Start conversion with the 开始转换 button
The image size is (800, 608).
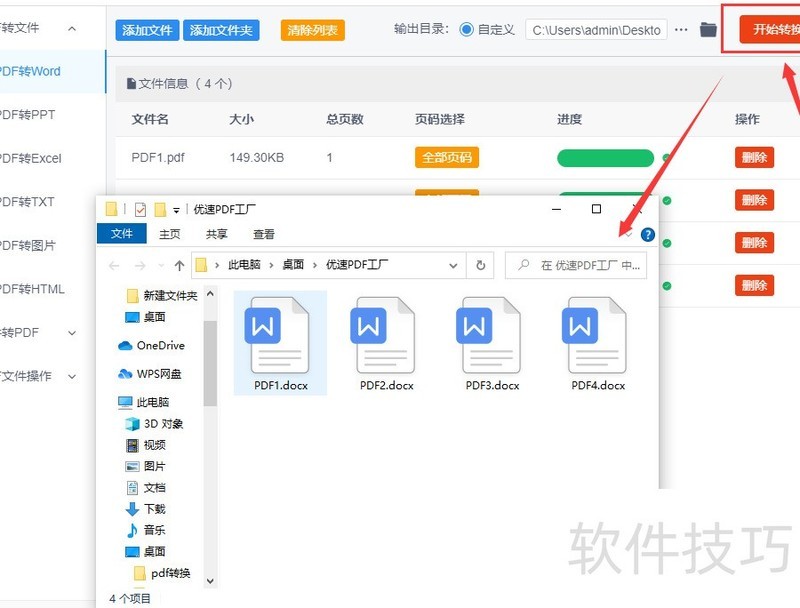tap(769, 29)
